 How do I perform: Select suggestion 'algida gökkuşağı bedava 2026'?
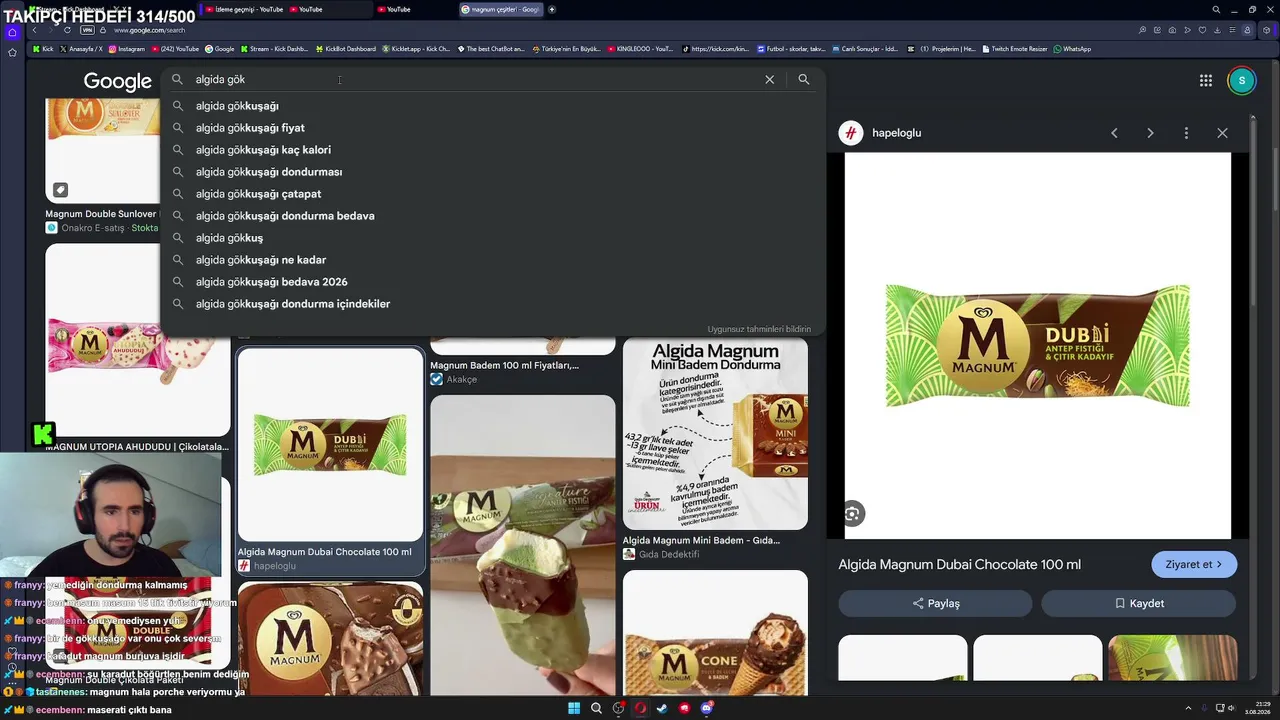coord(493,282)
